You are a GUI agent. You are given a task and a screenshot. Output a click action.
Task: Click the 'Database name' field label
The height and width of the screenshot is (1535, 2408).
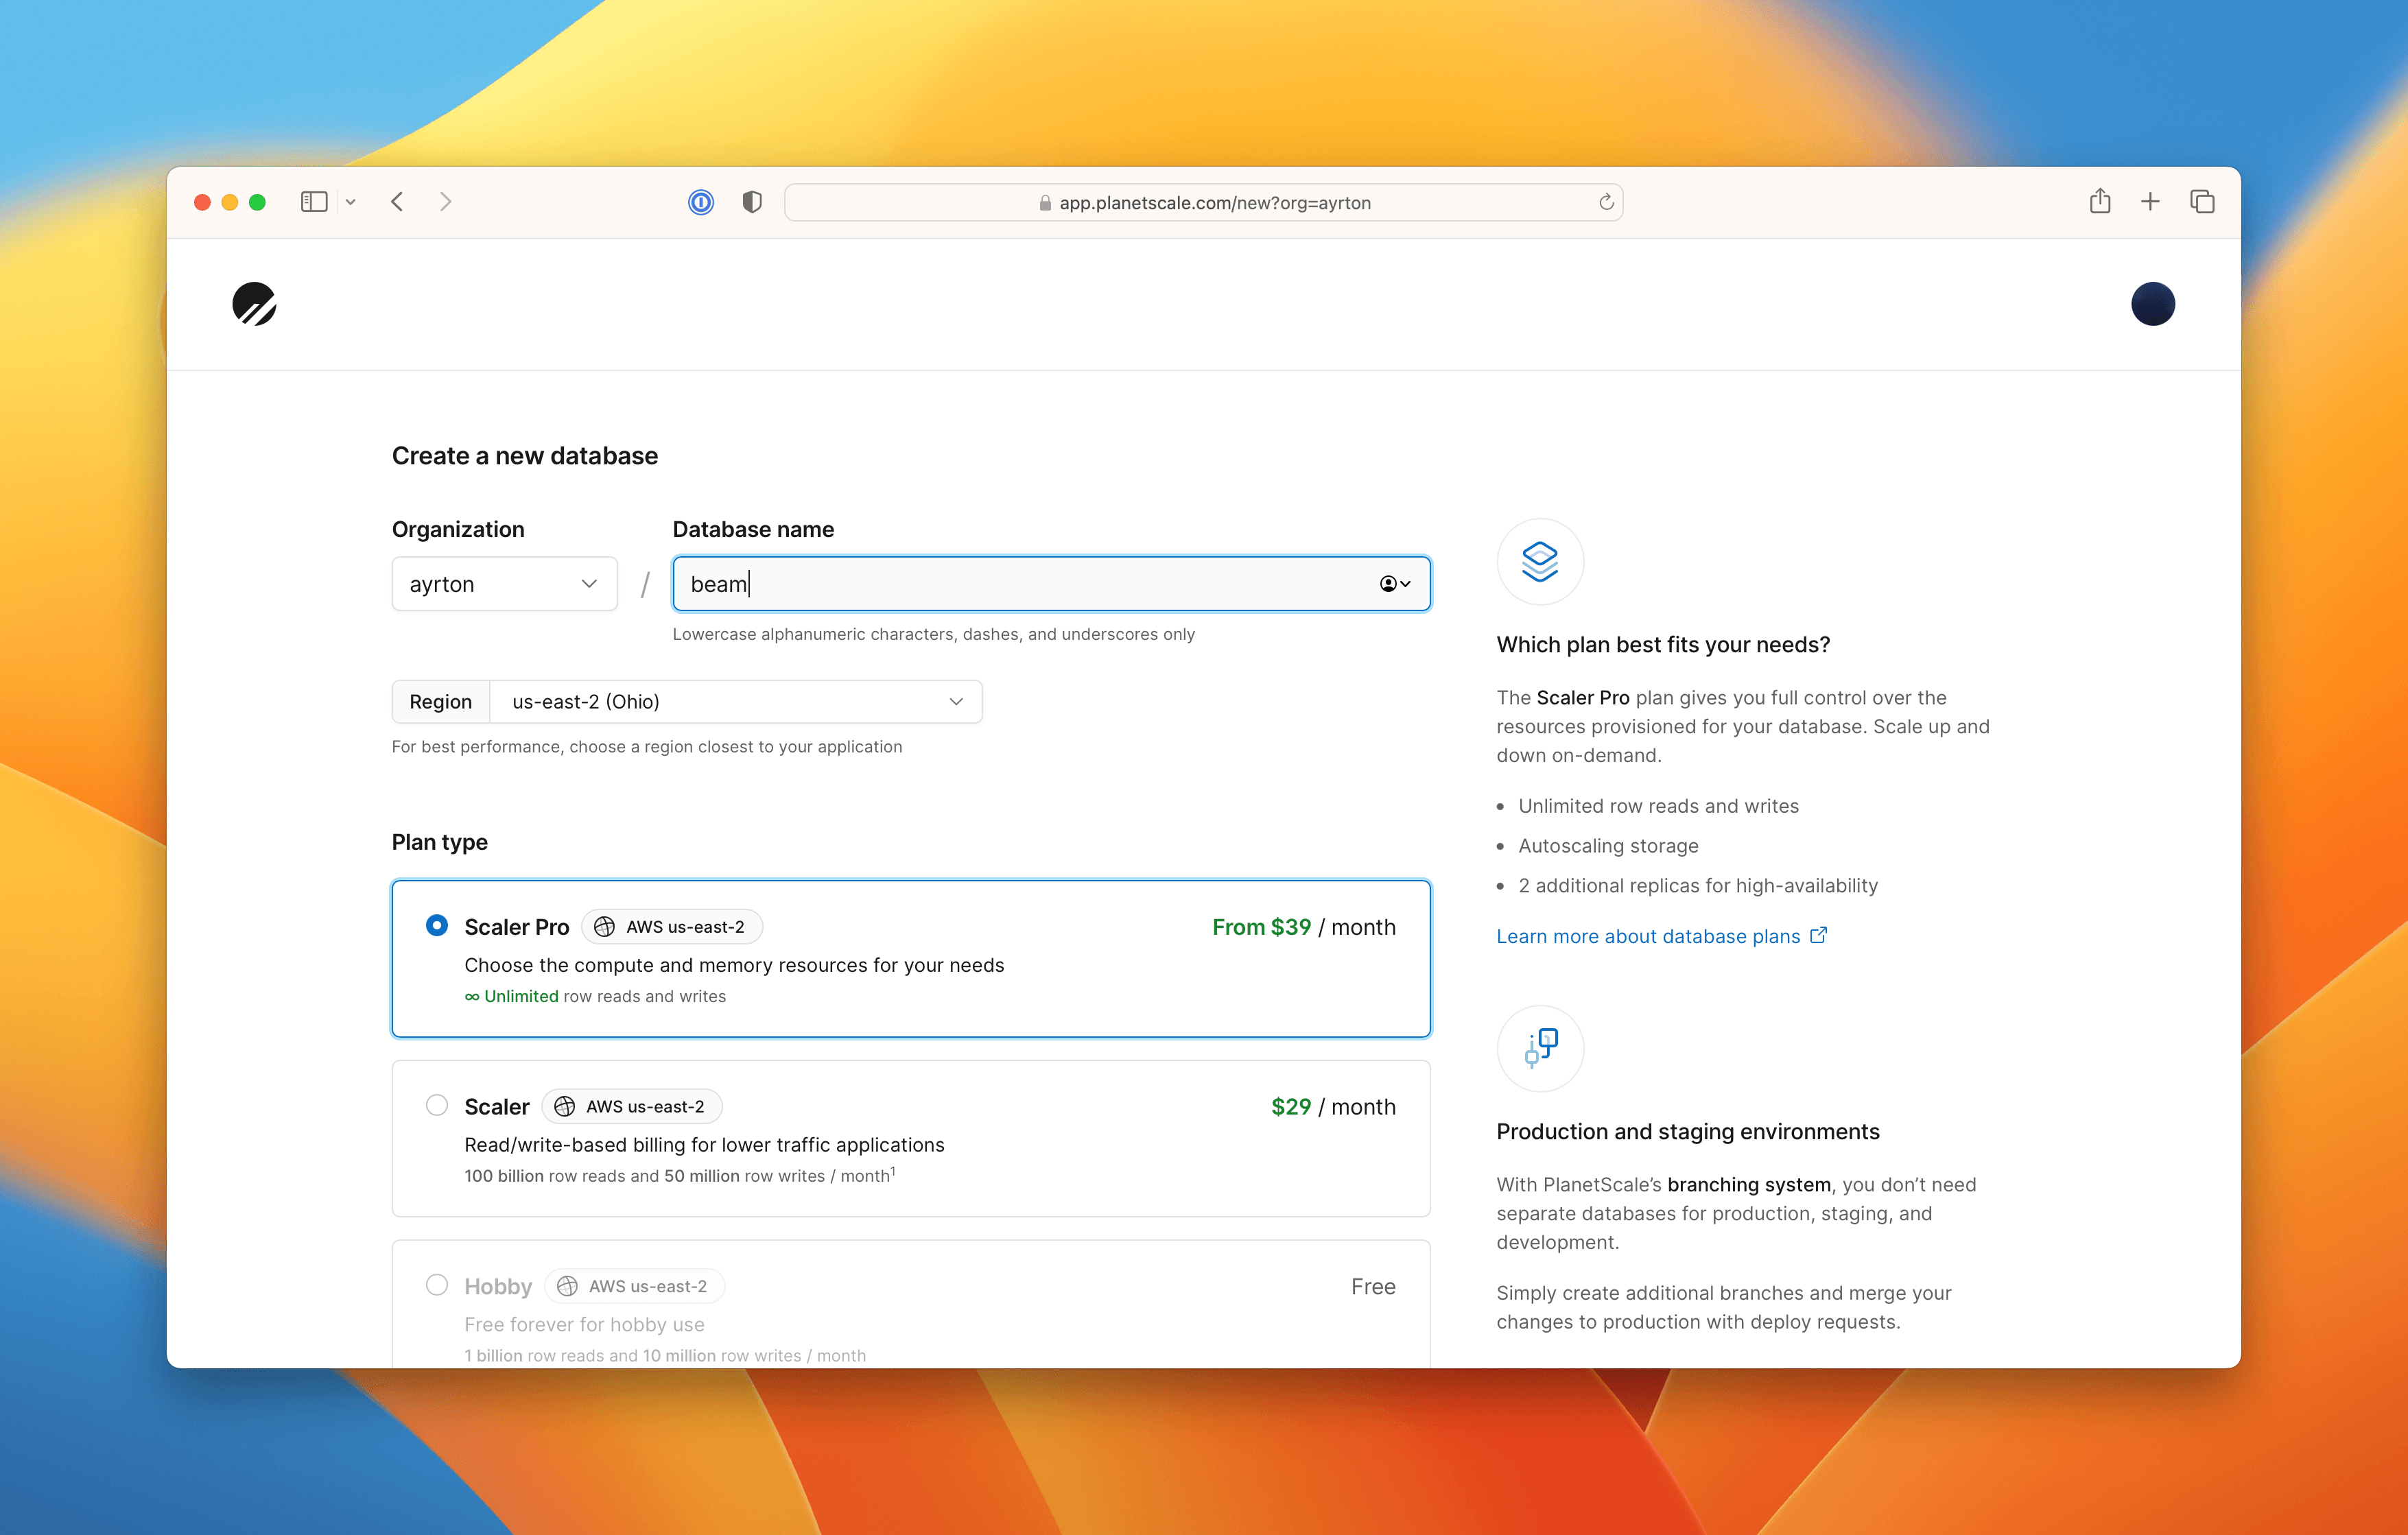coord(753,529)
